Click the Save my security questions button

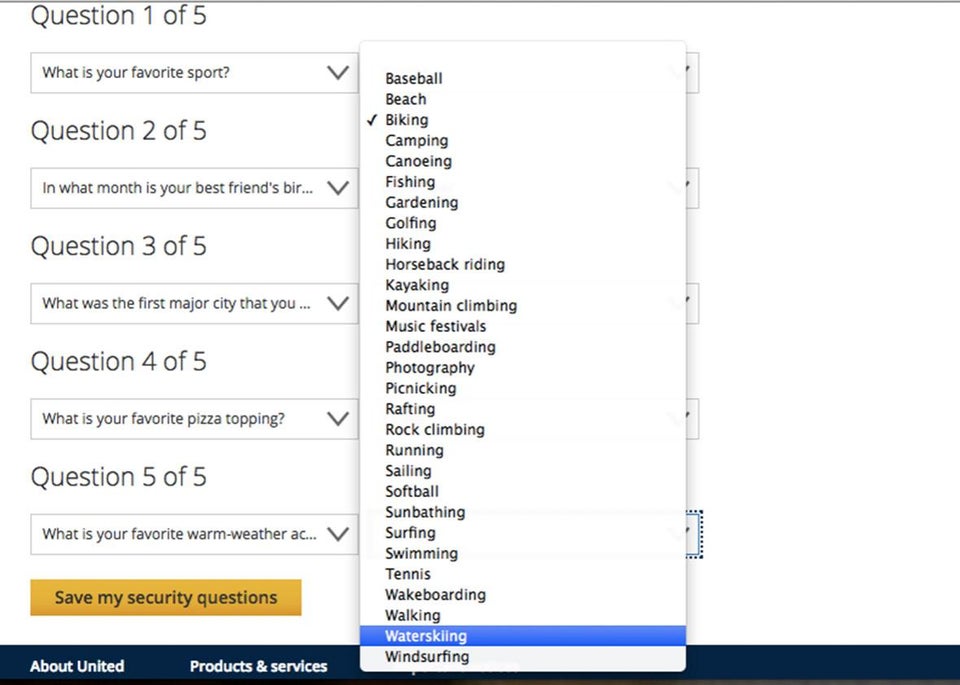(165, 597)
